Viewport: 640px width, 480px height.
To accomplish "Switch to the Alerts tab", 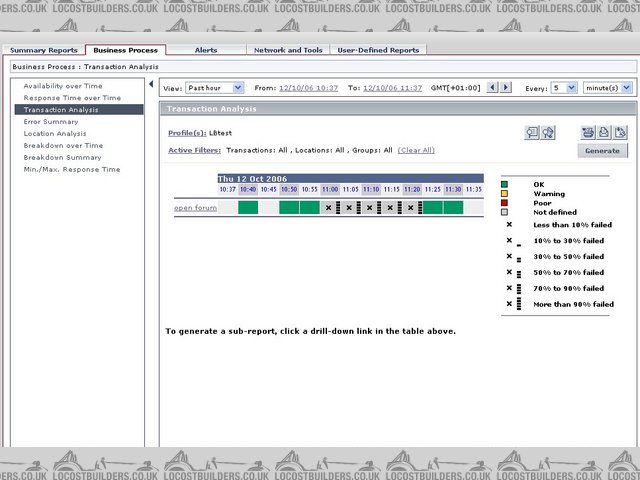I will pos(206,49).
